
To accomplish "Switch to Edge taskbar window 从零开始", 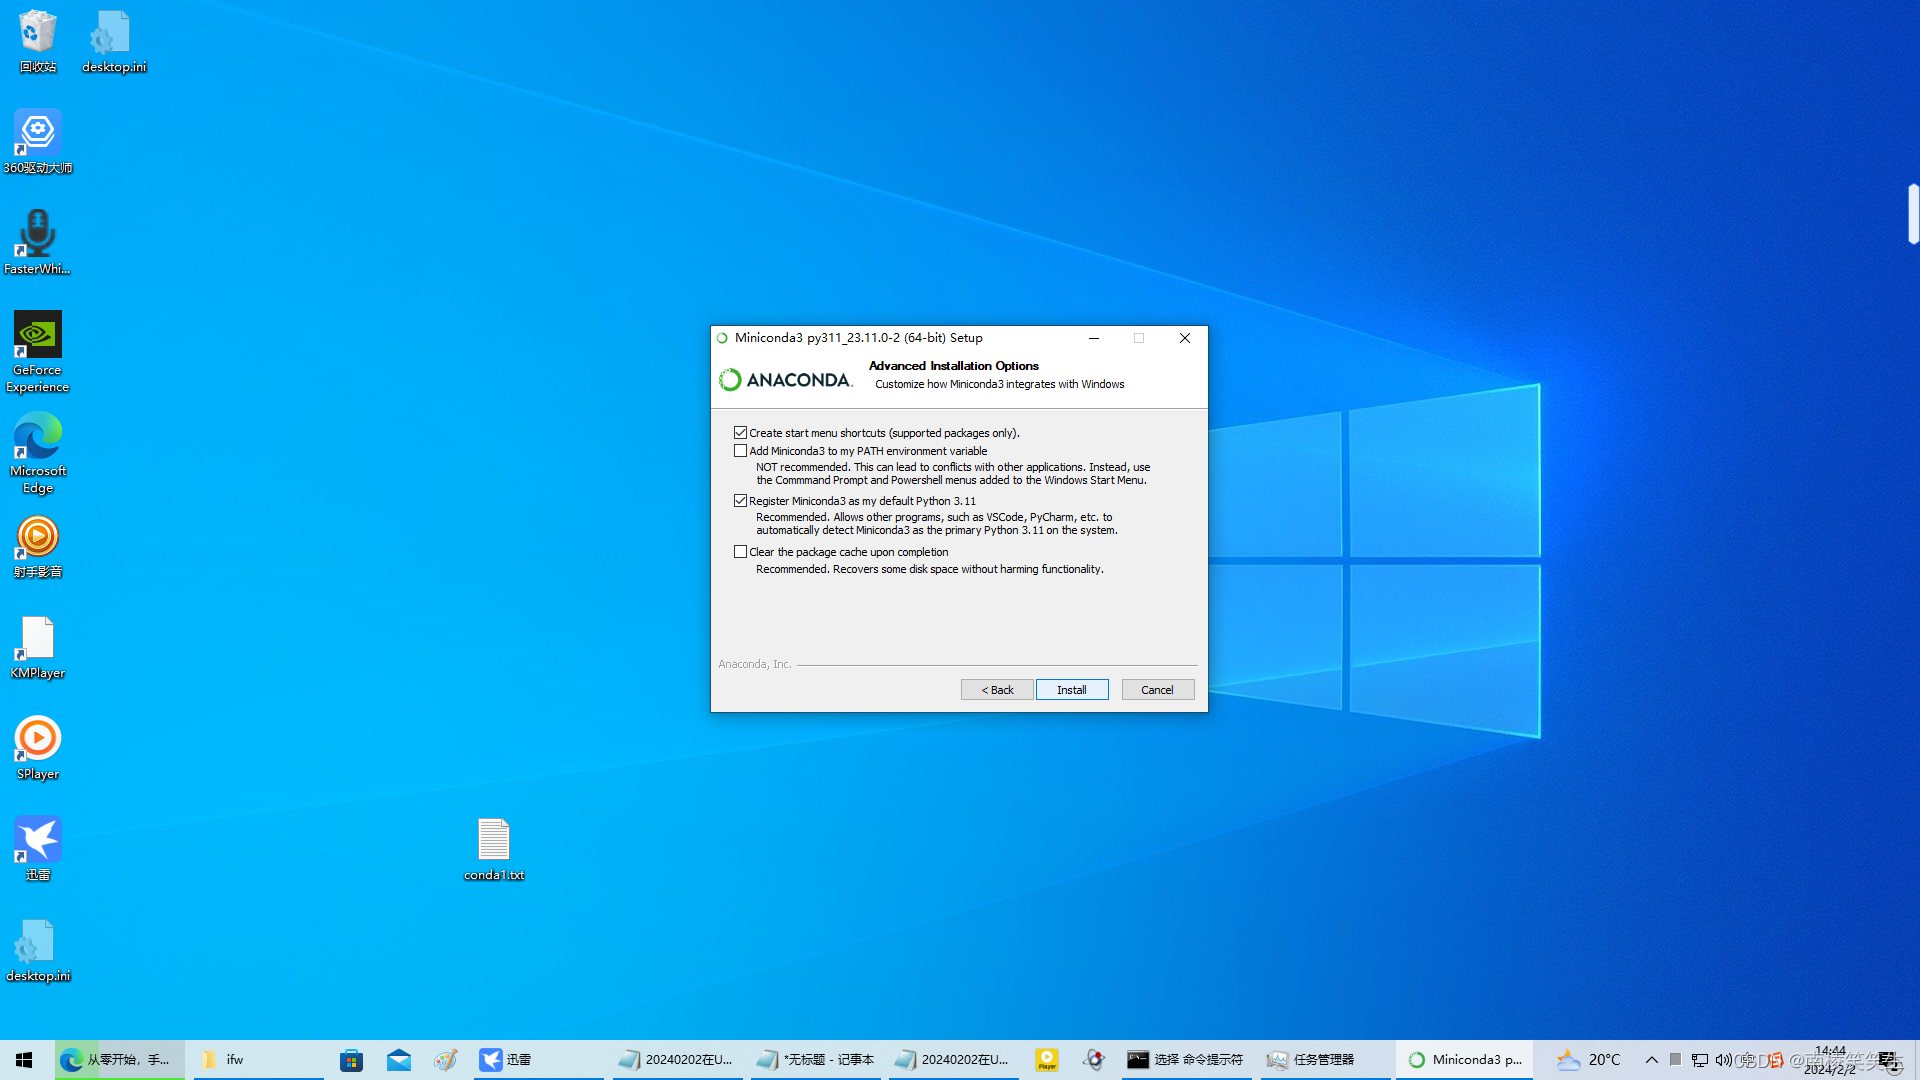I will point(120,1060).
